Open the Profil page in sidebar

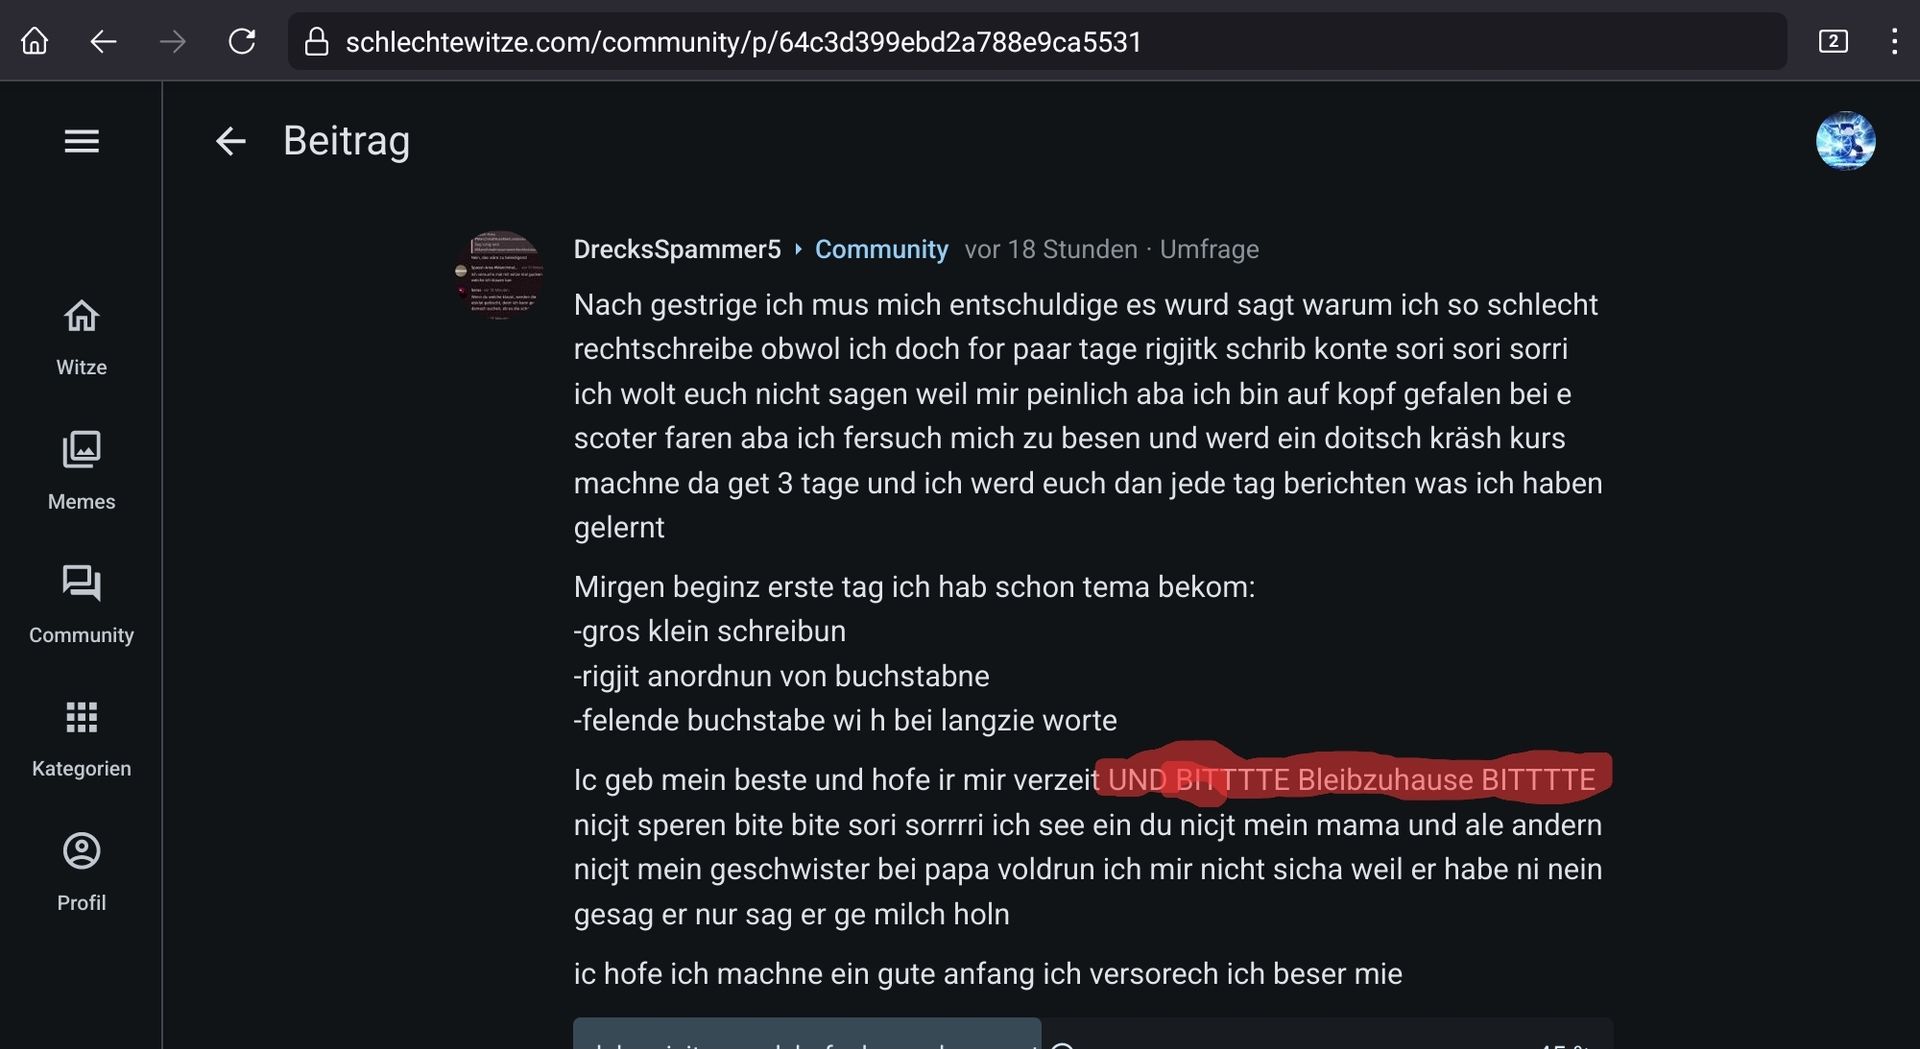[81, 873]
